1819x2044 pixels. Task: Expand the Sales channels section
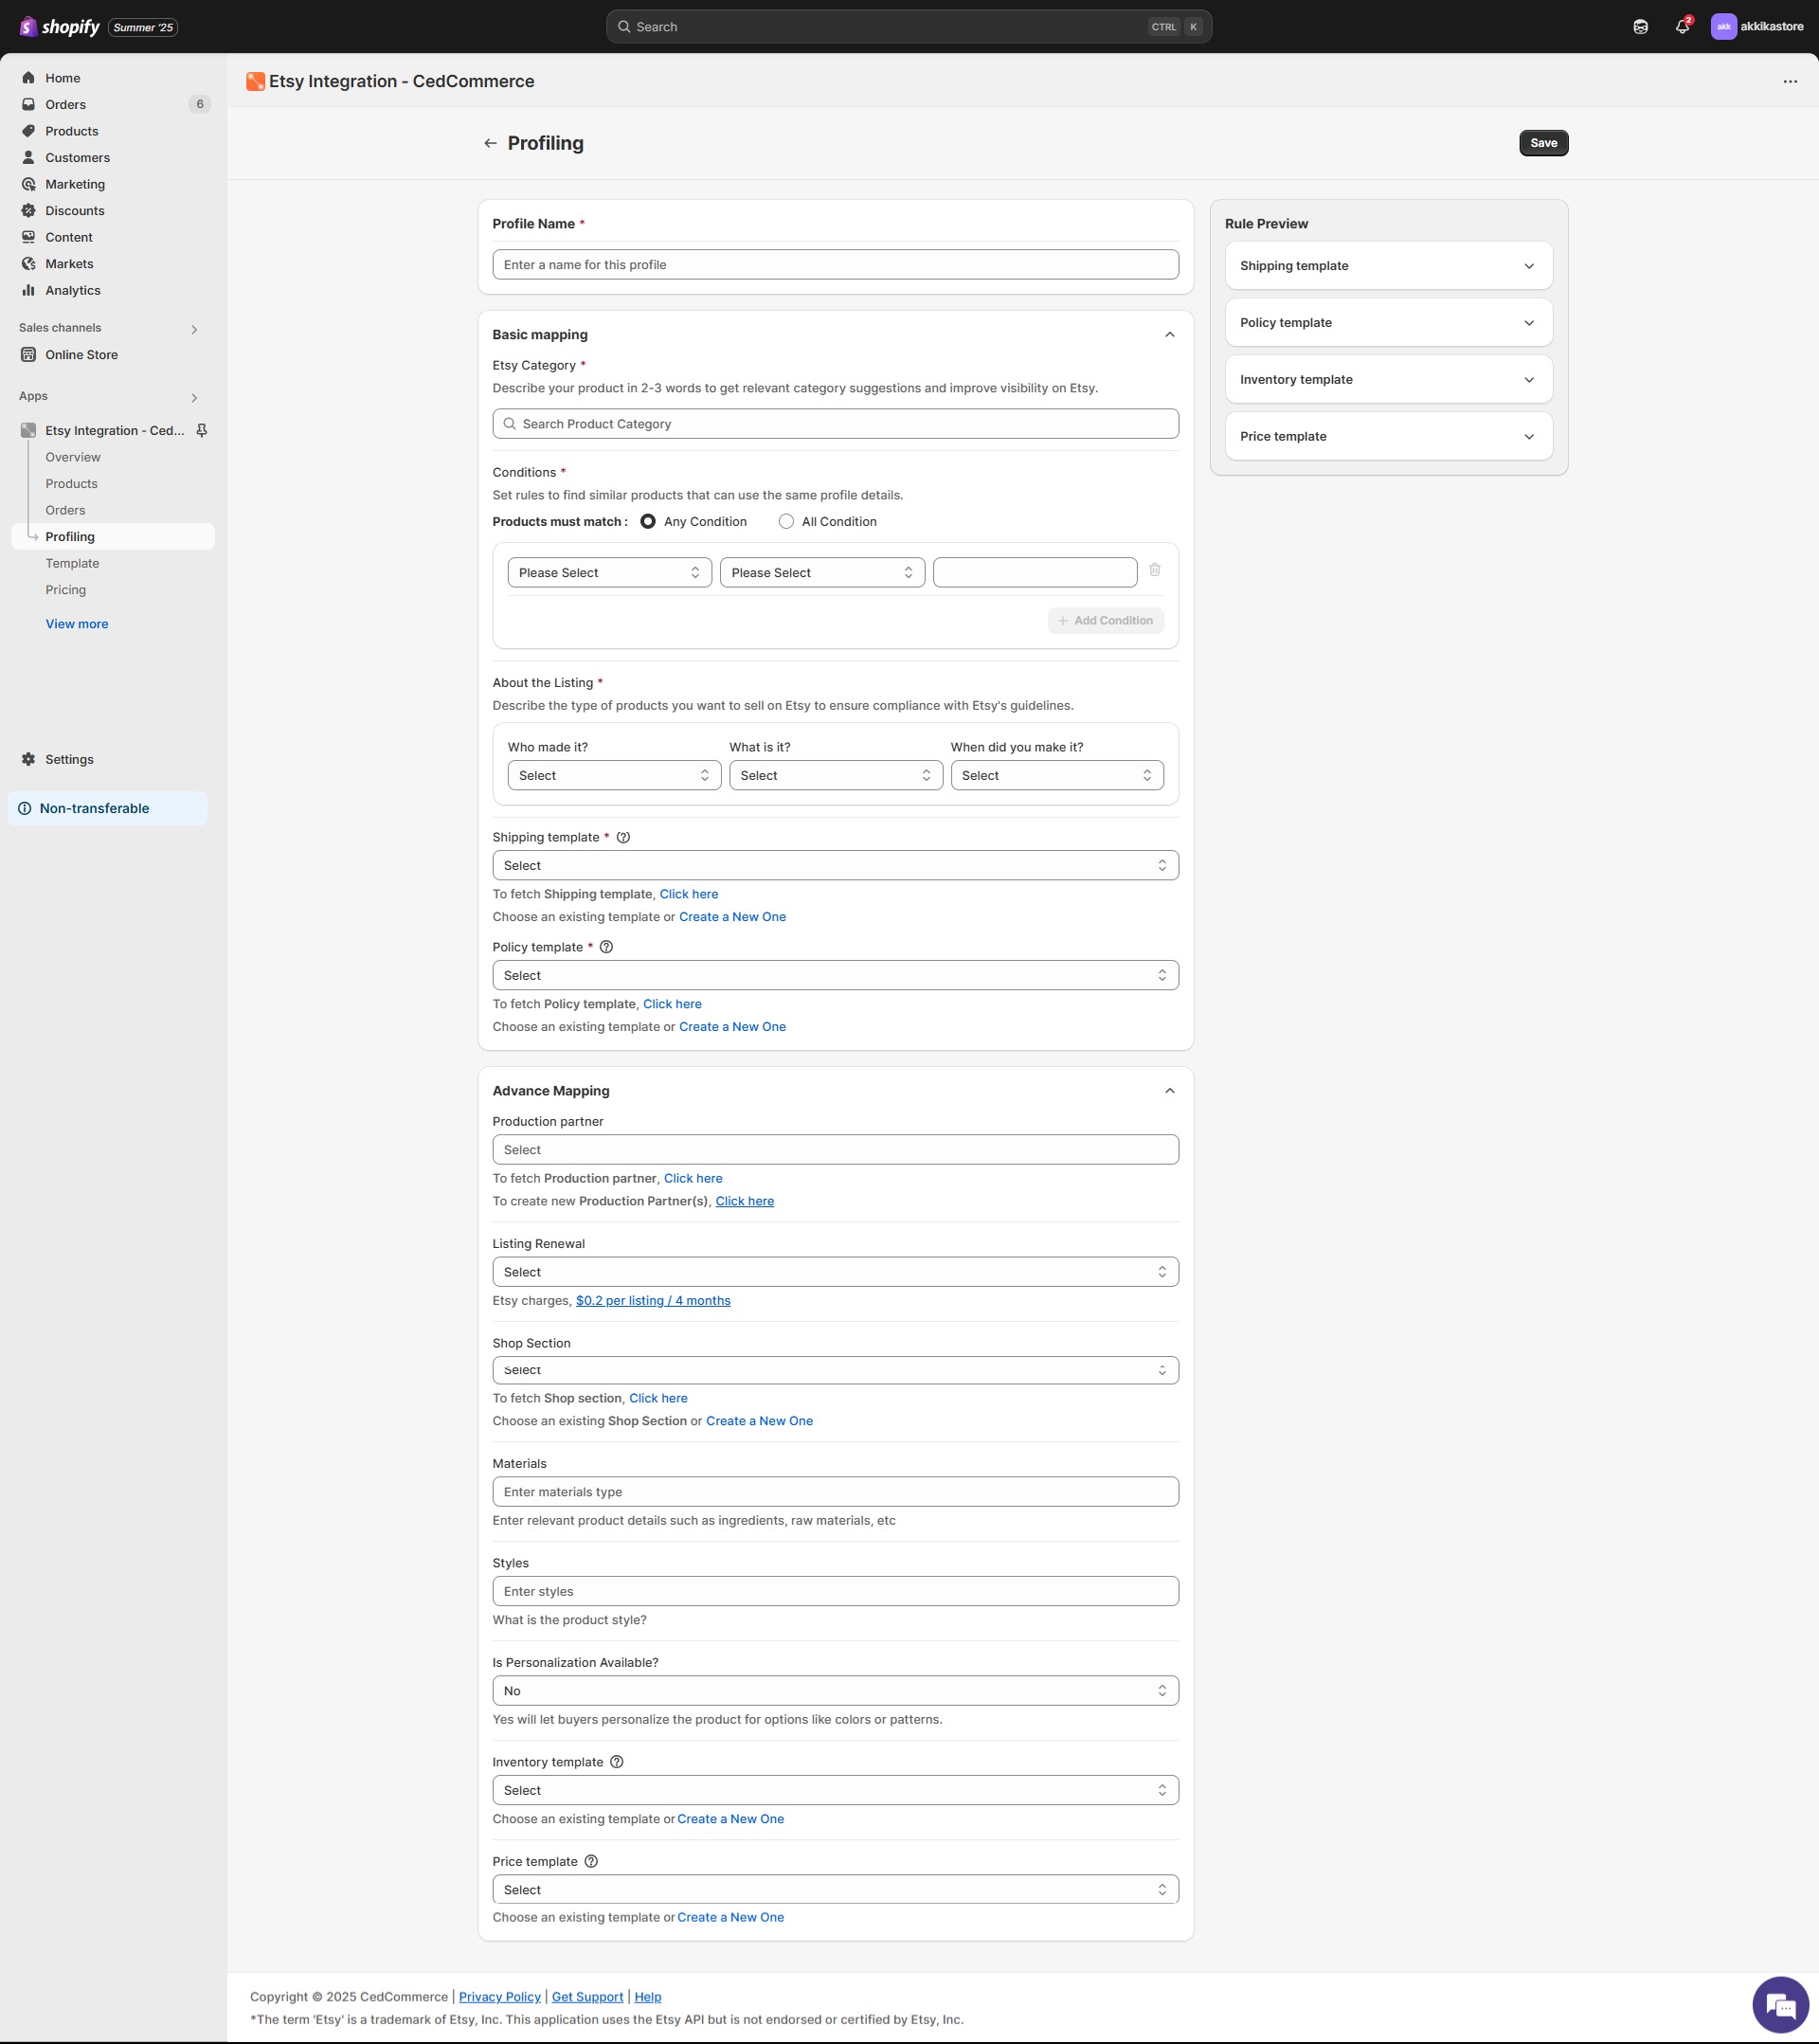click(194, 329)
